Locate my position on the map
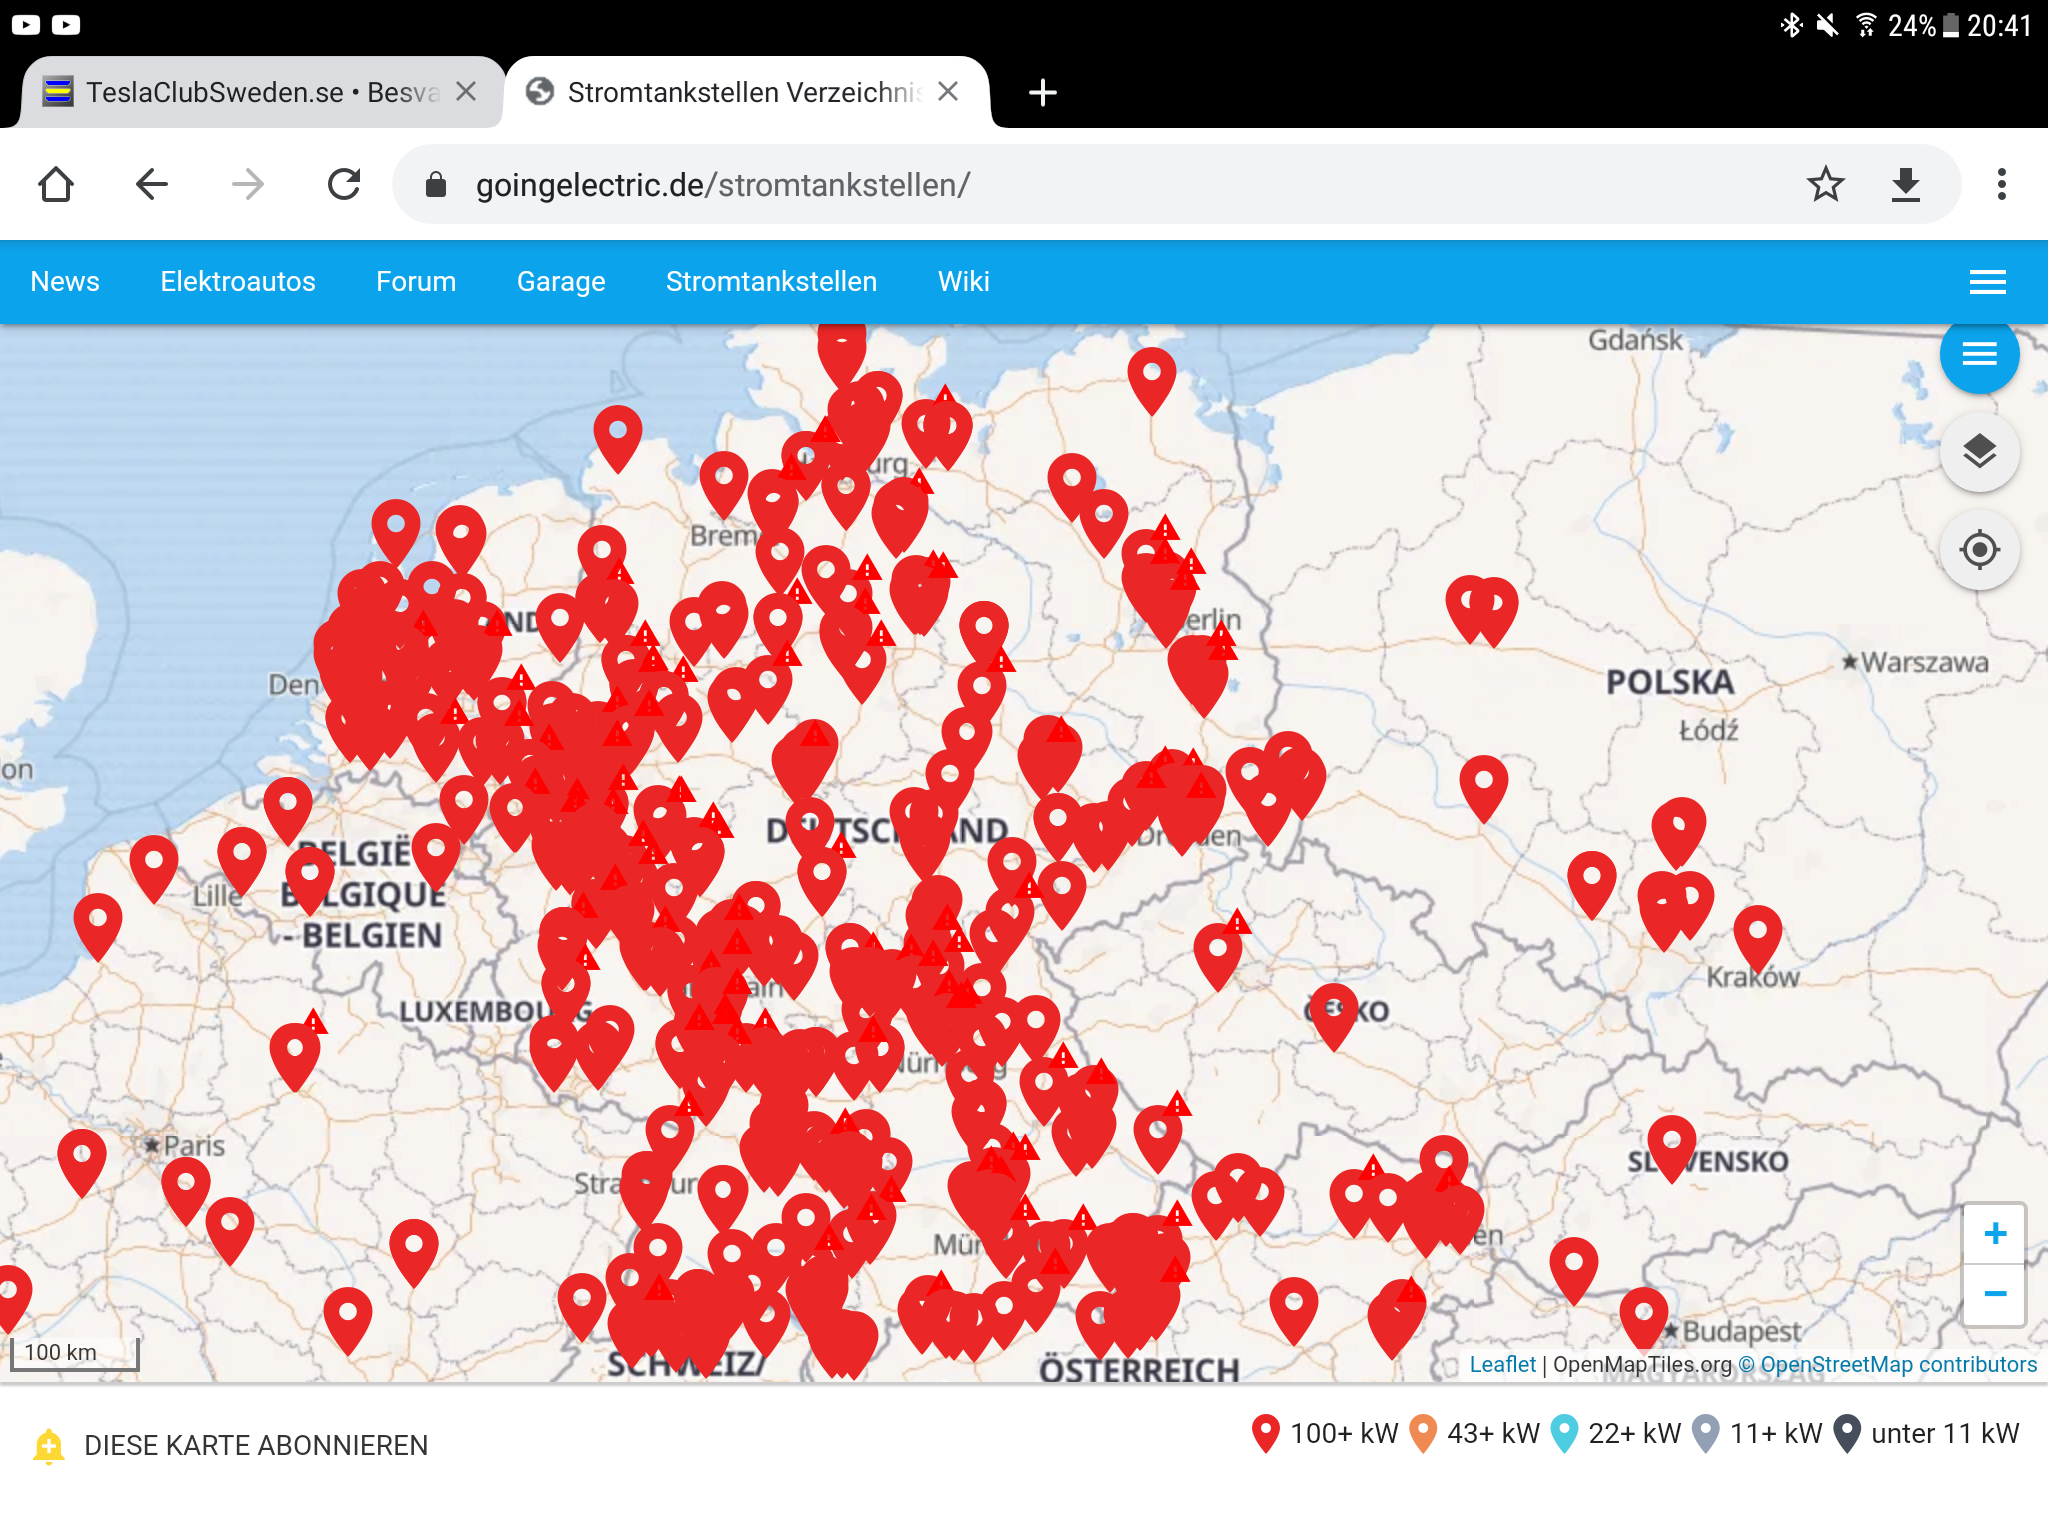Image resolution: width=2048 pixels, height=1536 pixels. pos(1980,550)
